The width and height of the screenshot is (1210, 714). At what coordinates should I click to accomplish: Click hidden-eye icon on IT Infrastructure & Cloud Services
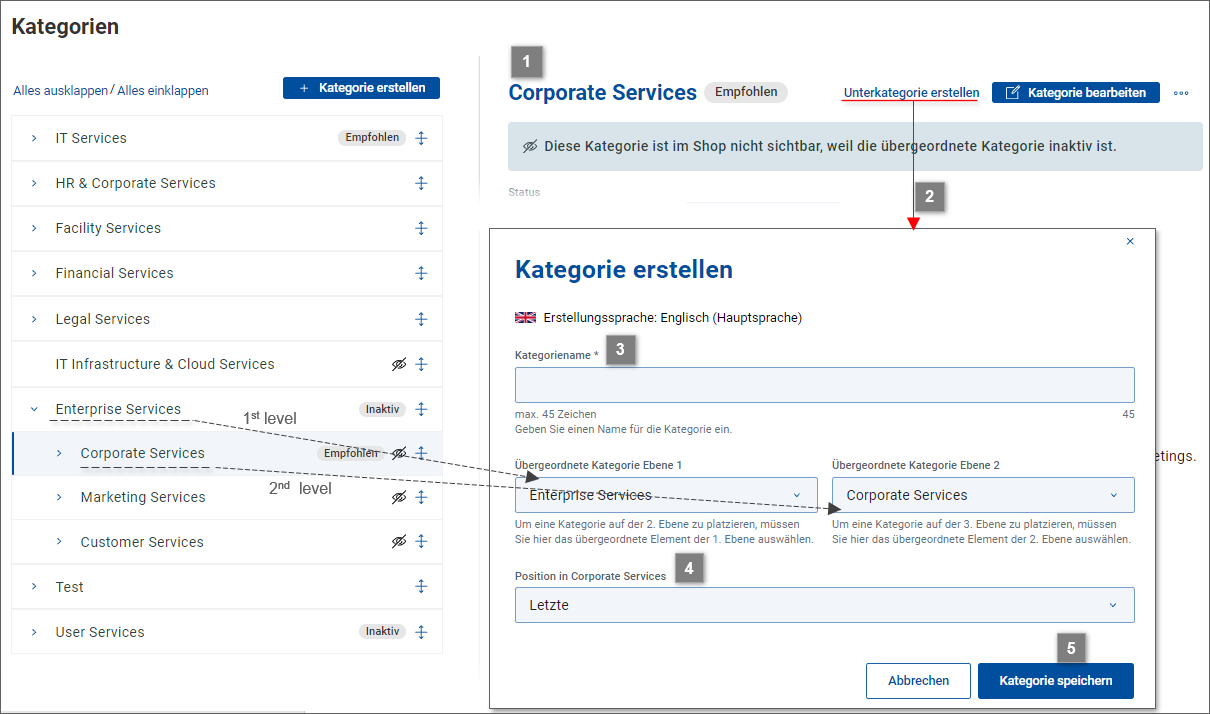(x=399, y=365)
